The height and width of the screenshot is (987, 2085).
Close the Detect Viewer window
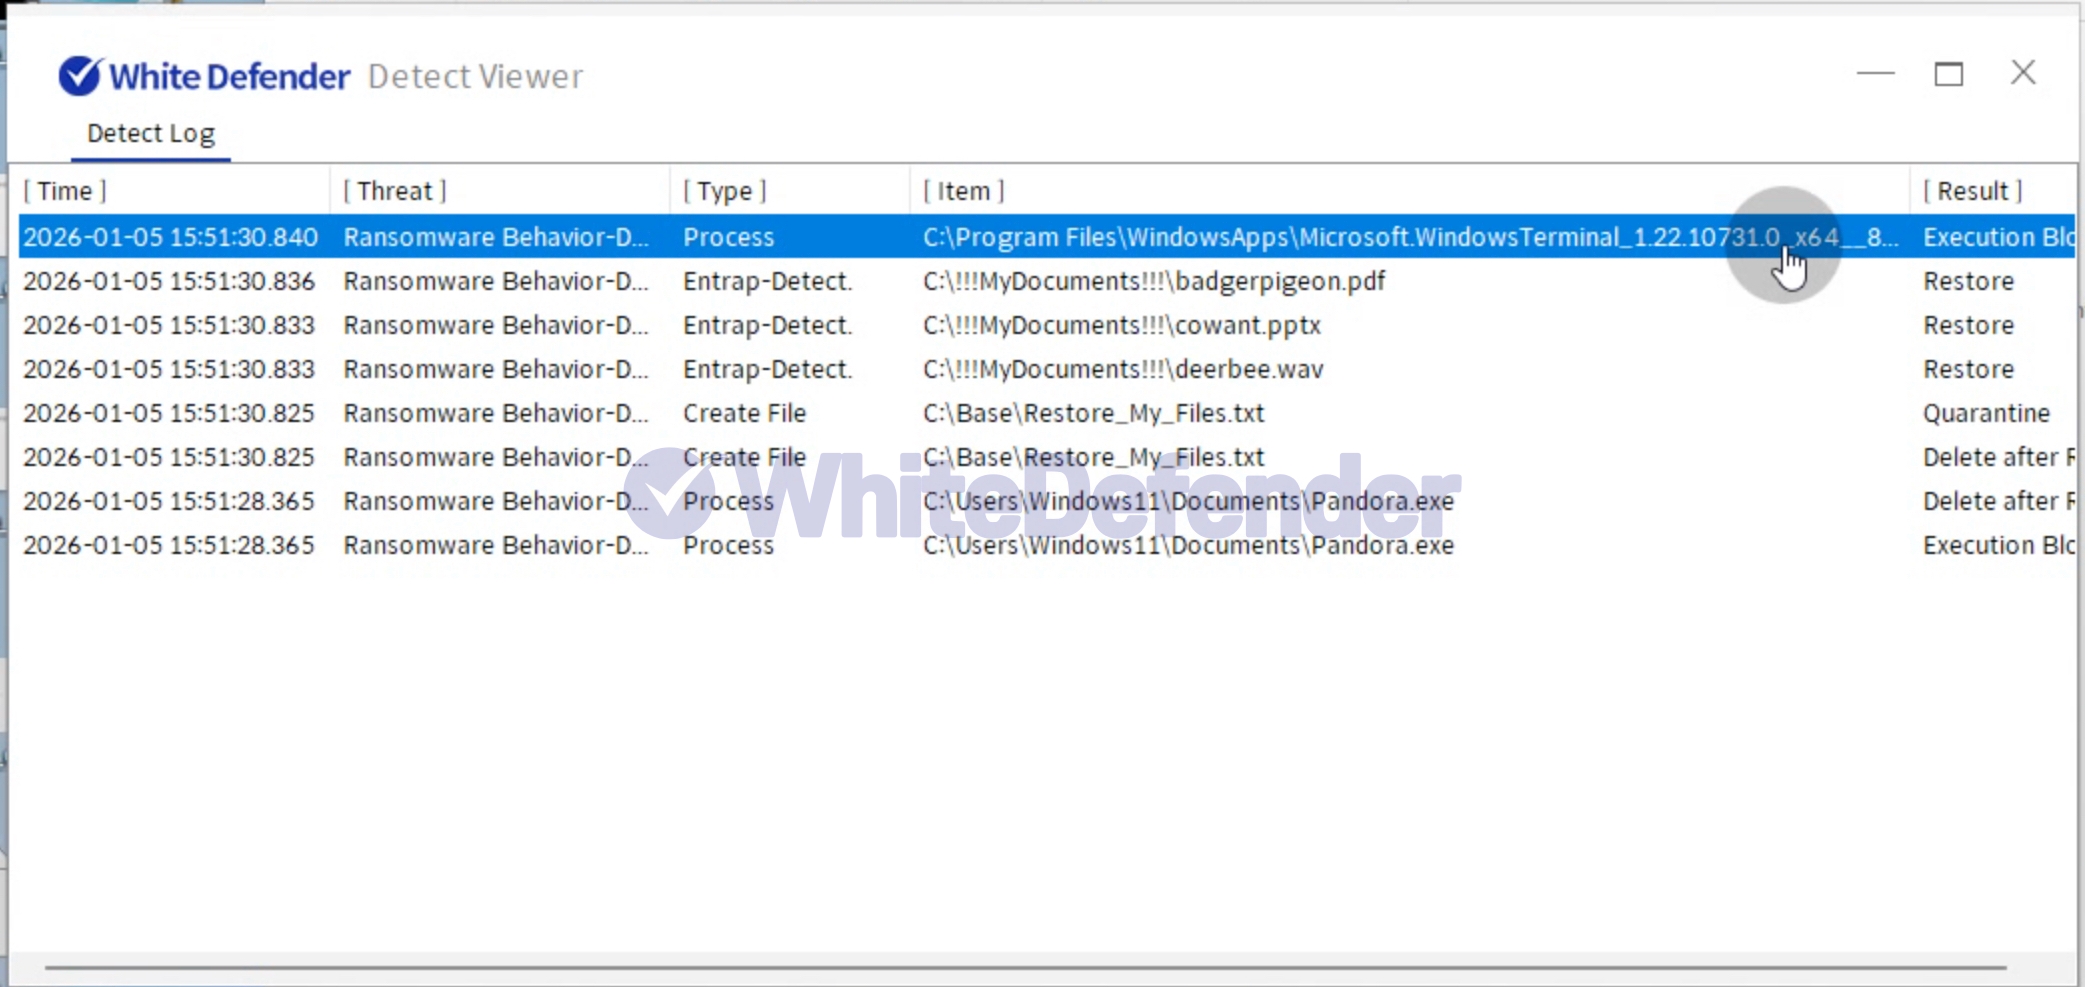(2023, 73)
